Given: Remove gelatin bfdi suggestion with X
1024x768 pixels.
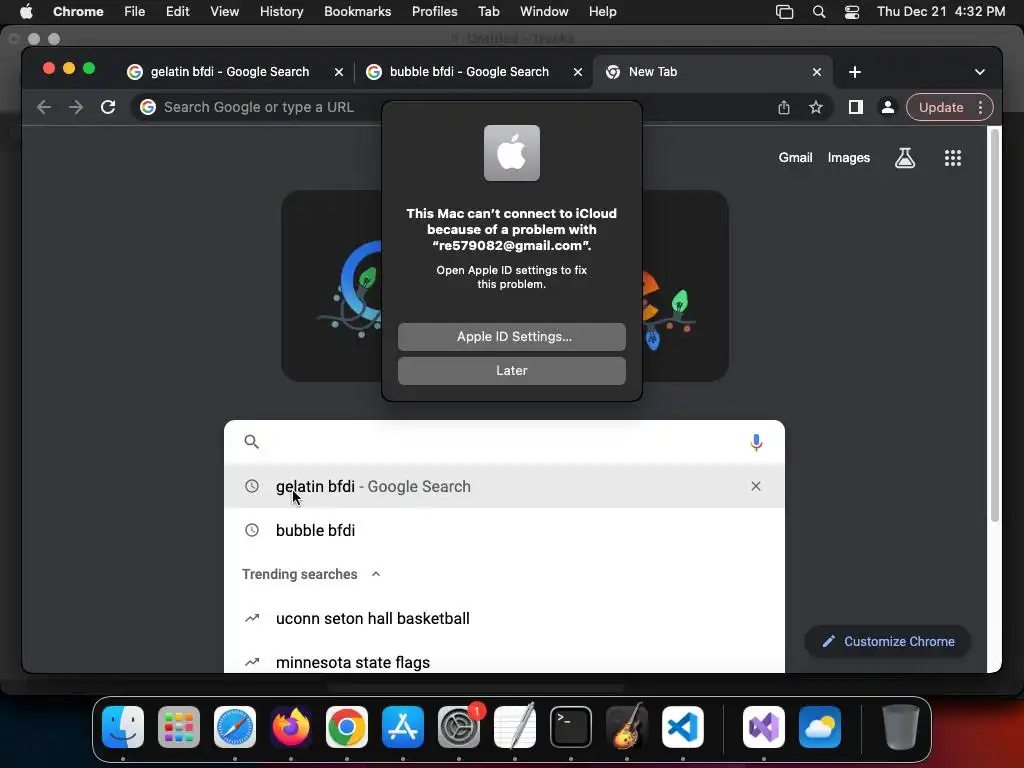Looking at the screenshot, I should tap(756, 486).
